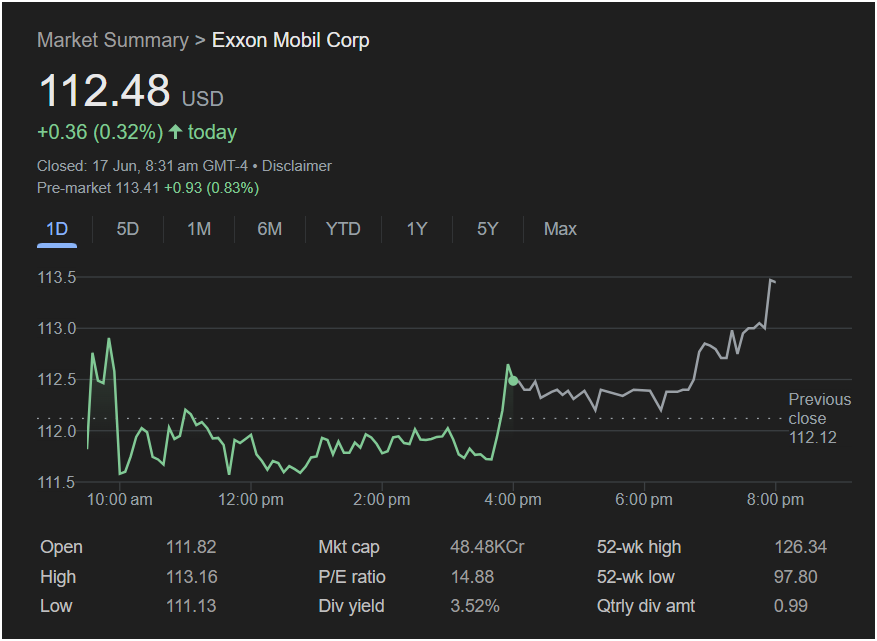Select the YTD range tab
This screenshot has height=641, width=877.
click(343, 229)
